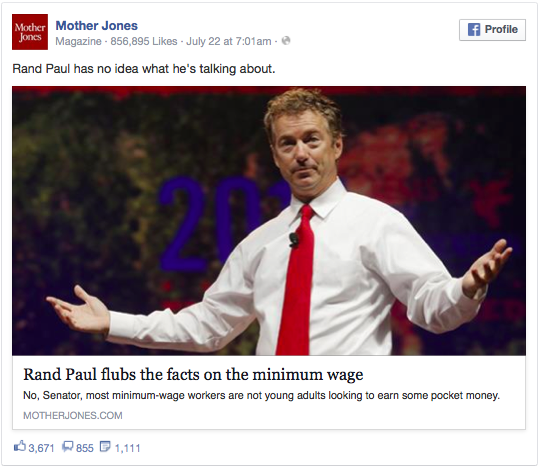Click the Facebook Profile button

[x=492, y=30]
